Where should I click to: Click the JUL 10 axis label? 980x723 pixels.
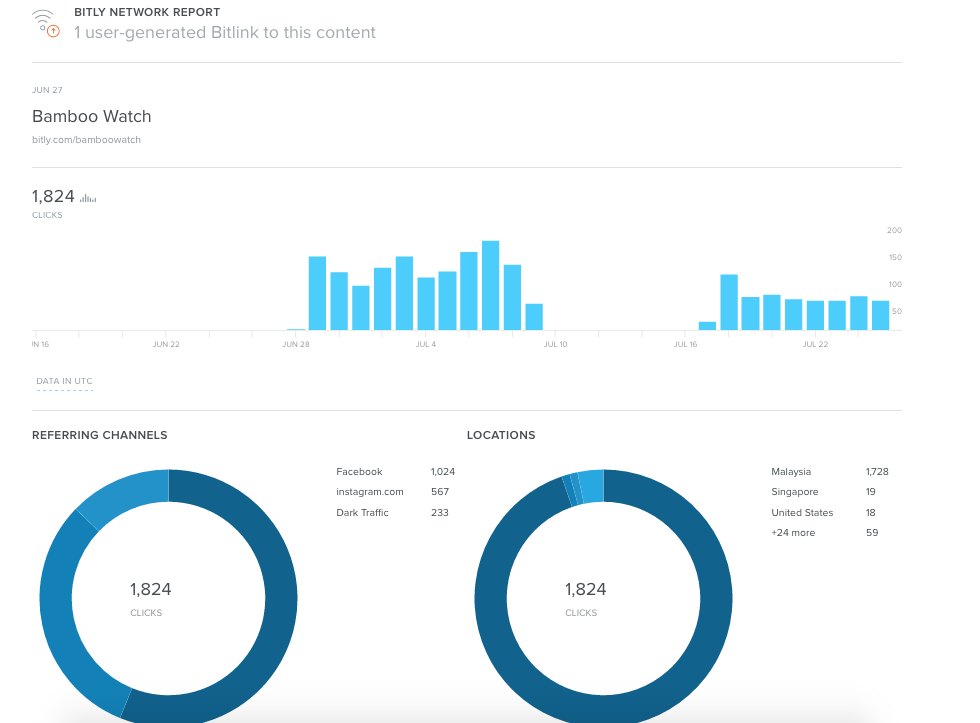pos(556,344)
